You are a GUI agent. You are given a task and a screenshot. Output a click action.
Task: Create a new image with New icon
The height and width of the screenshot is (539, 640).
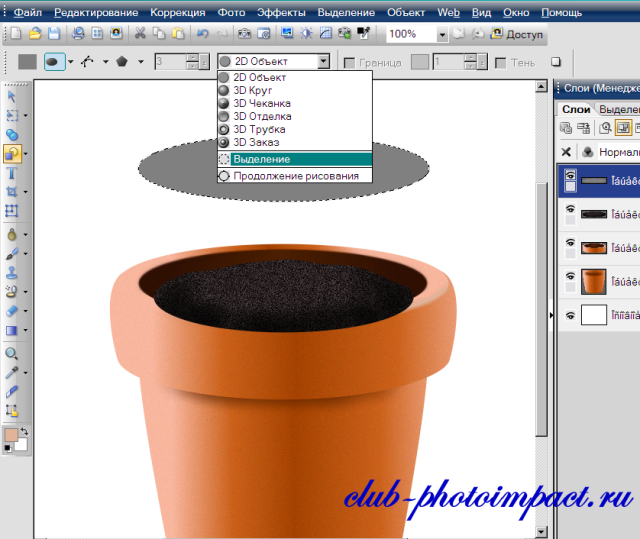tap(15, 33)
